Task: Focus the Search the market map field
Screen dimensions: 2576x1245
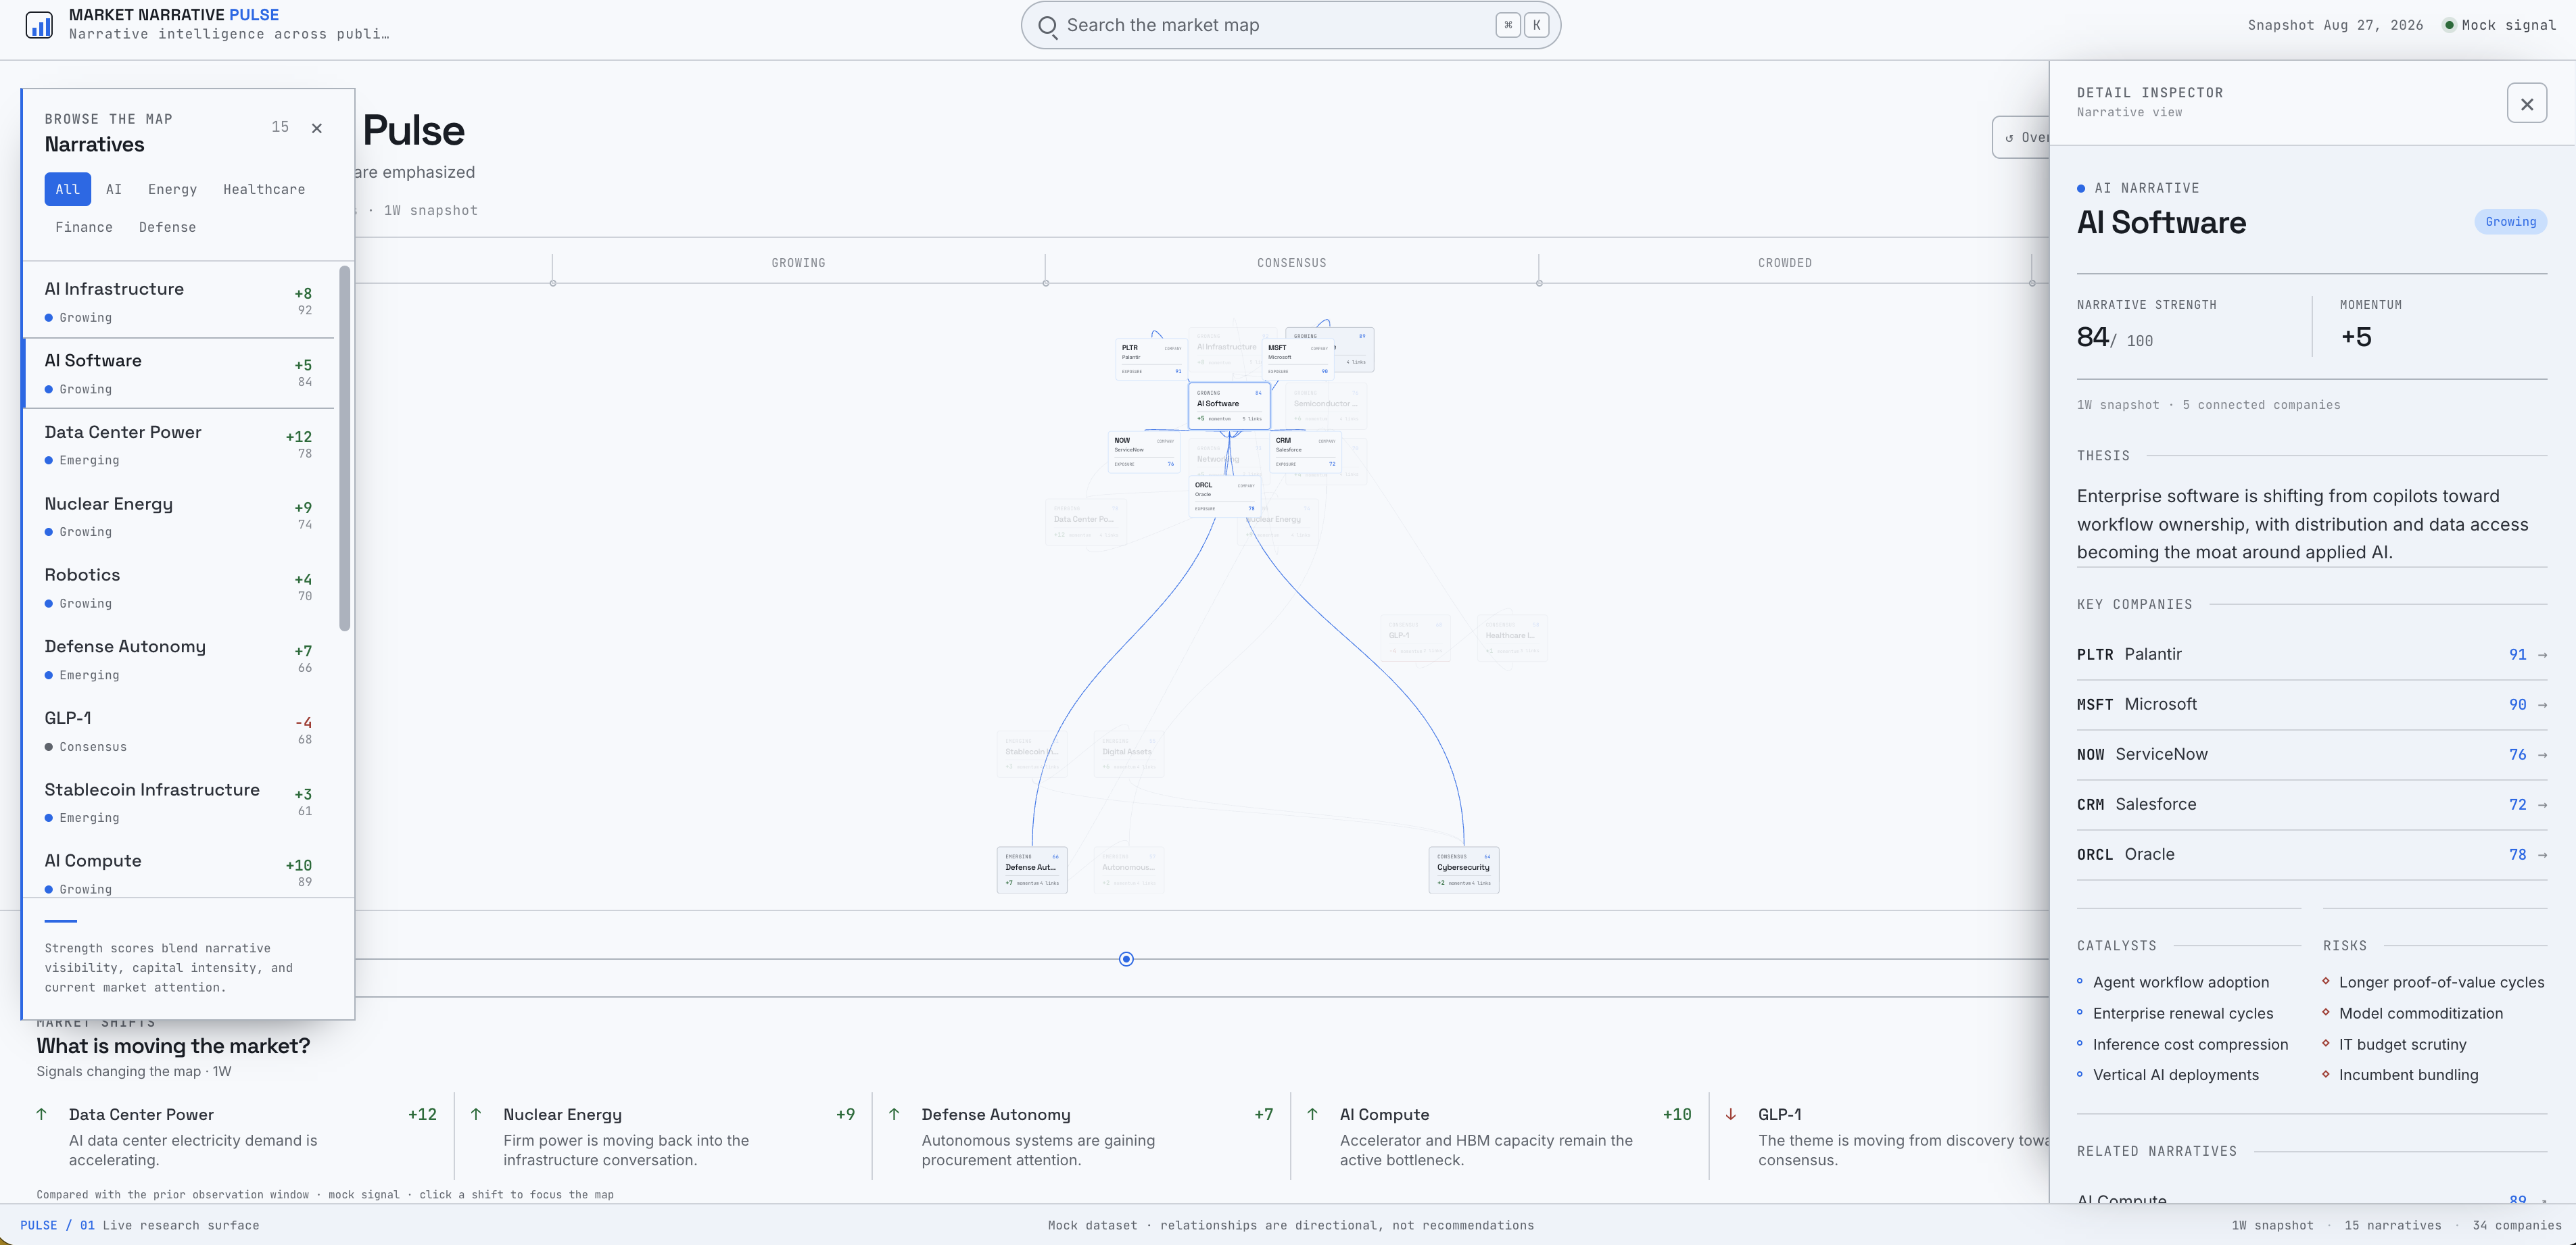Action: point(1290,26)
